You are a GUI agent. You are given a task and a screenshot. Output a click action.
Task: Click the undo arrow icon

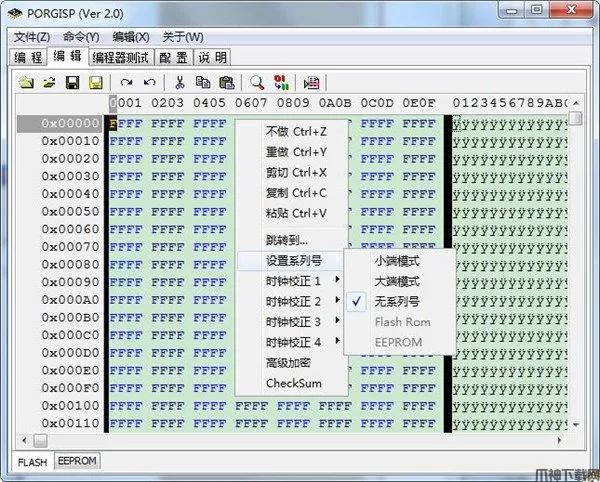coord(150,82)
